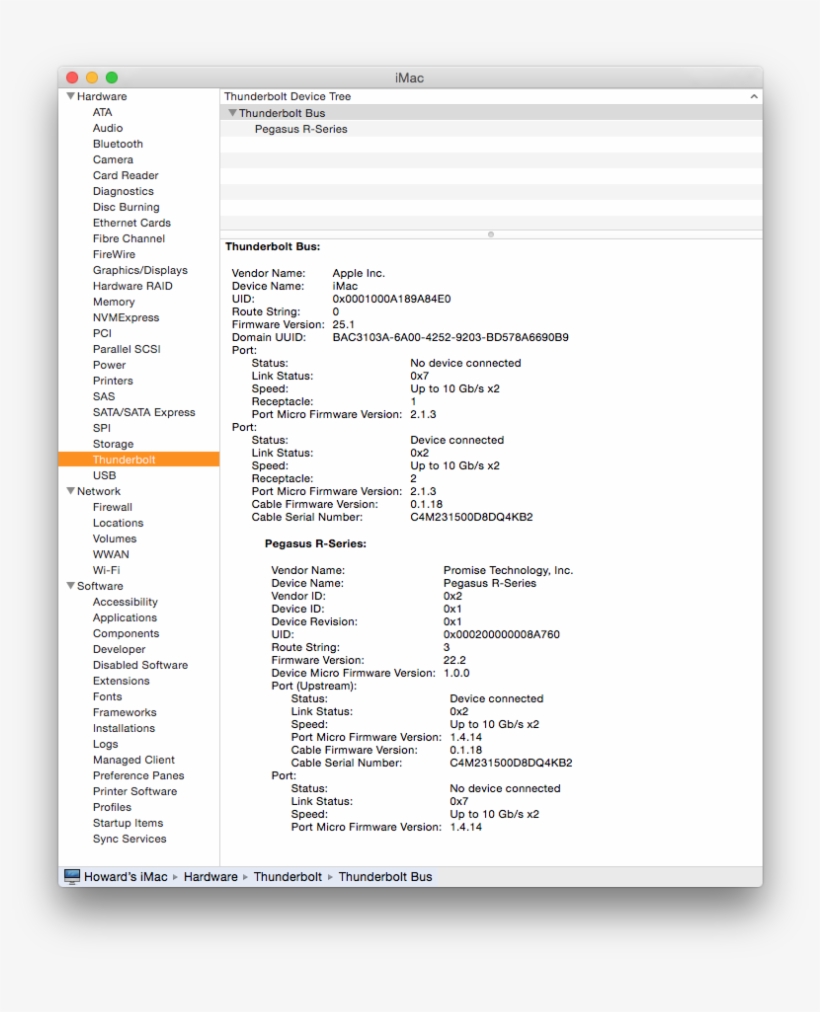
Task: Open the Graphics/Displays section
Action: click(140, 270)
